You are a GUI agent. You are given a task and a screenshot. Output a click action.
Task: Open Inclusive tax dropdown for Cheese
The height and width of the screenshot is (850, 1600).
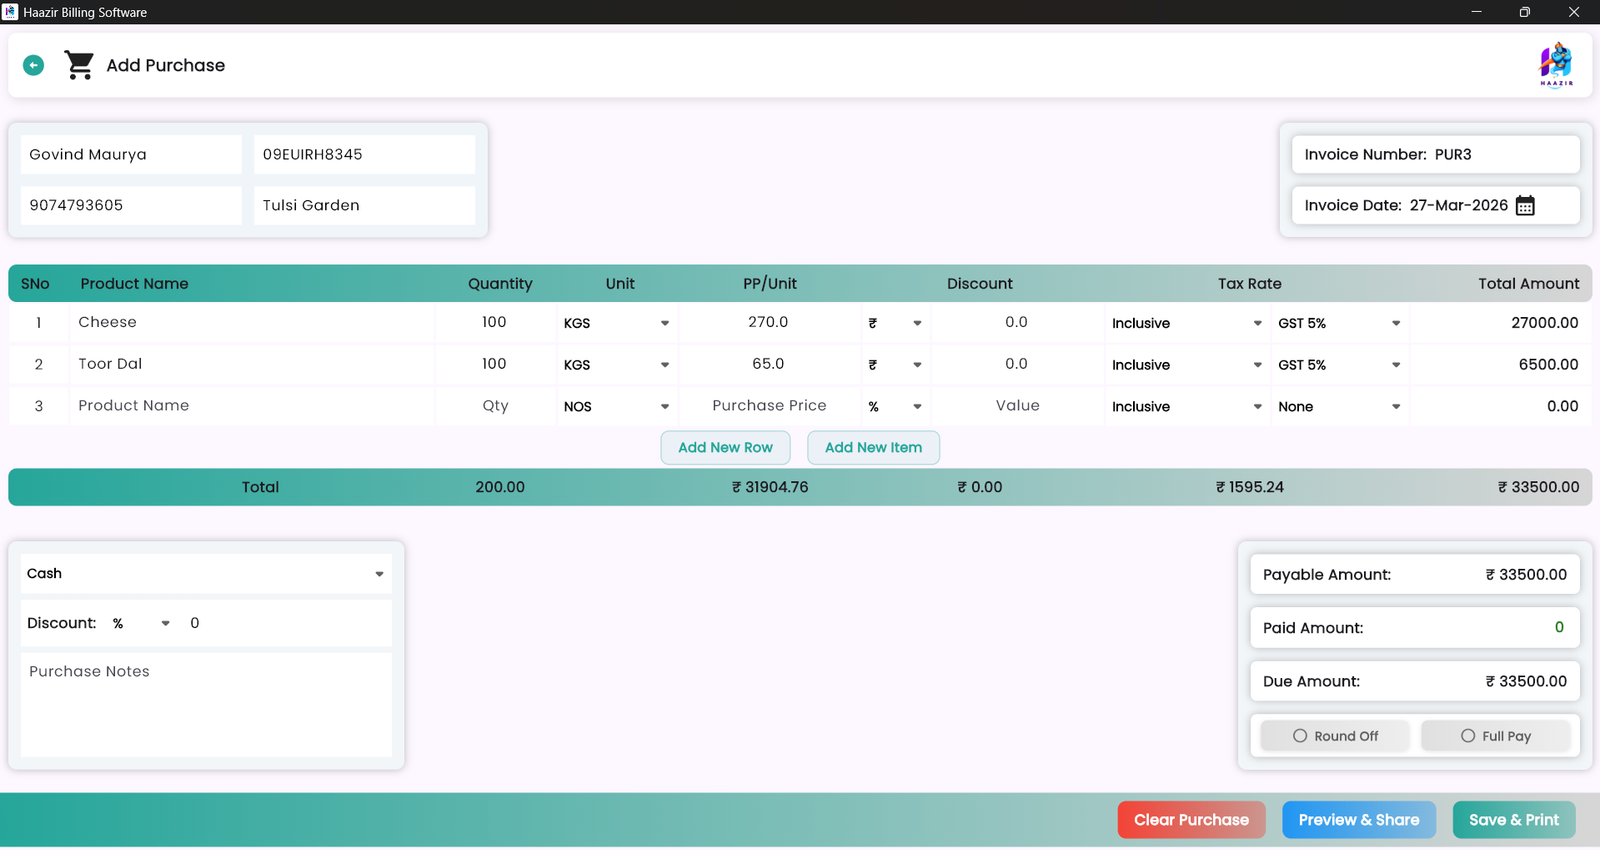(1187, 323)
